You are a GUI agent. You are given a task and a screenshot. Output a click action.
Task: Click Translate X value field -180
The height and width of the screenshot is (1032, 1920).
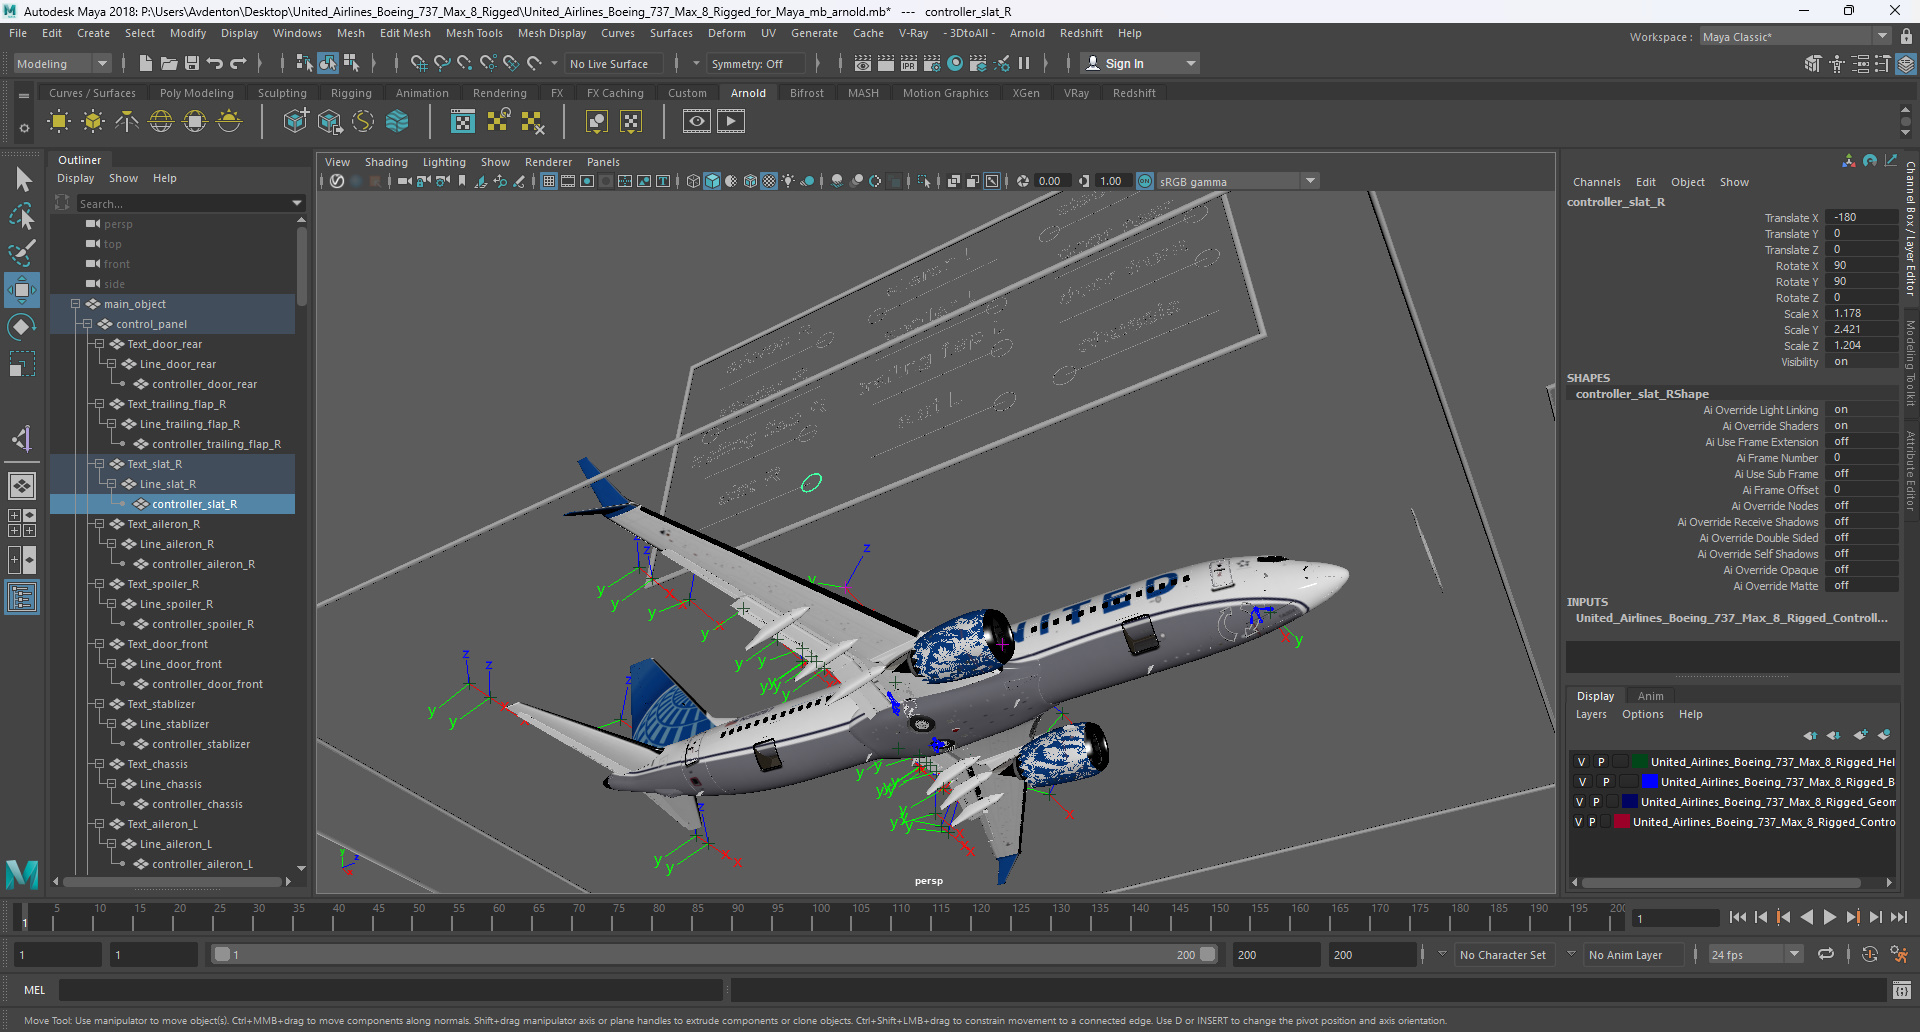pyautogui.click(x=1861, y=217)
